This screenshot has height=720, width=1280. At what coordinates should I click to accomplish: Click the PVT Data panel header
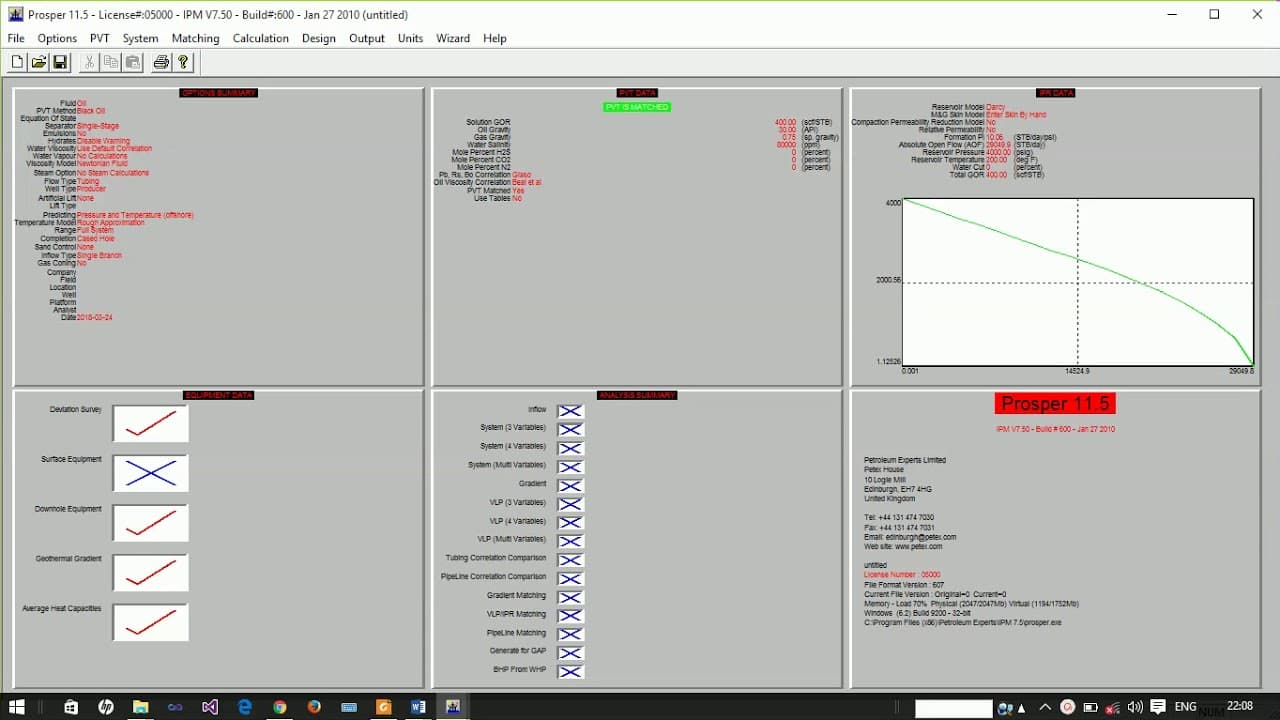637,93
